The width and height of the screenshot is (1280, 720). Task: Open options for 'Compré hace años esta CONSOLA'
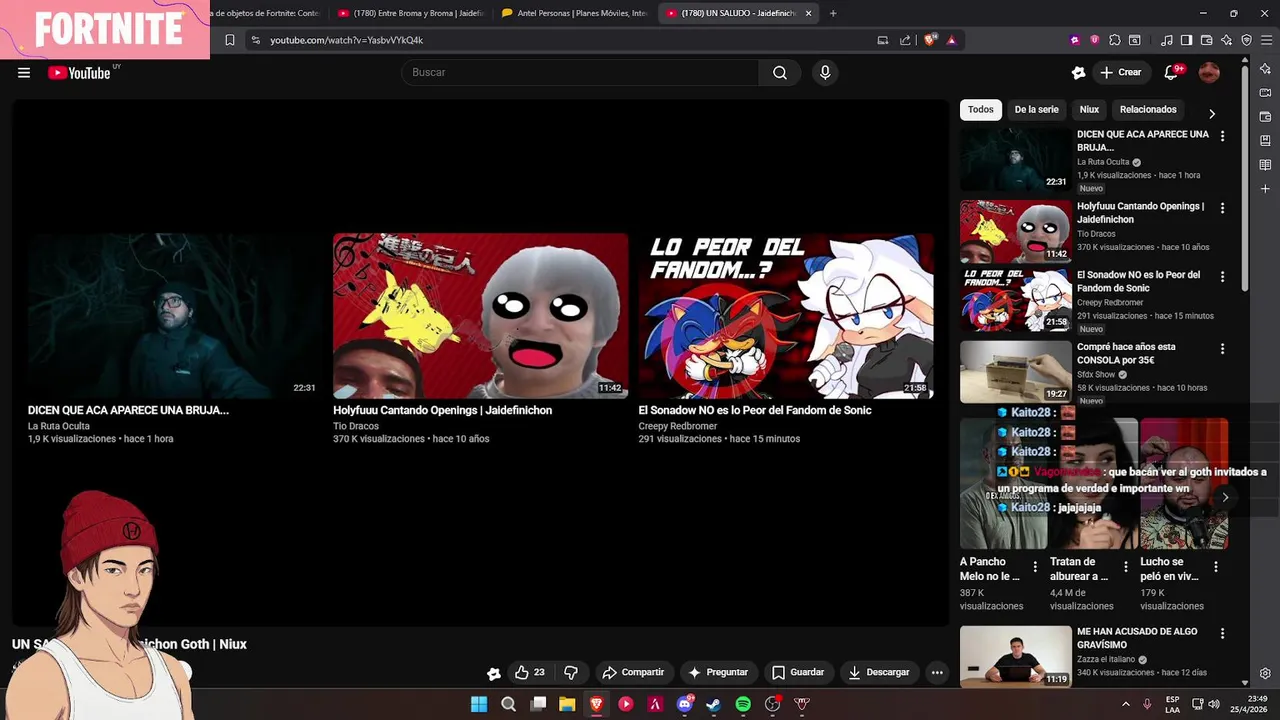(1222, 349)
